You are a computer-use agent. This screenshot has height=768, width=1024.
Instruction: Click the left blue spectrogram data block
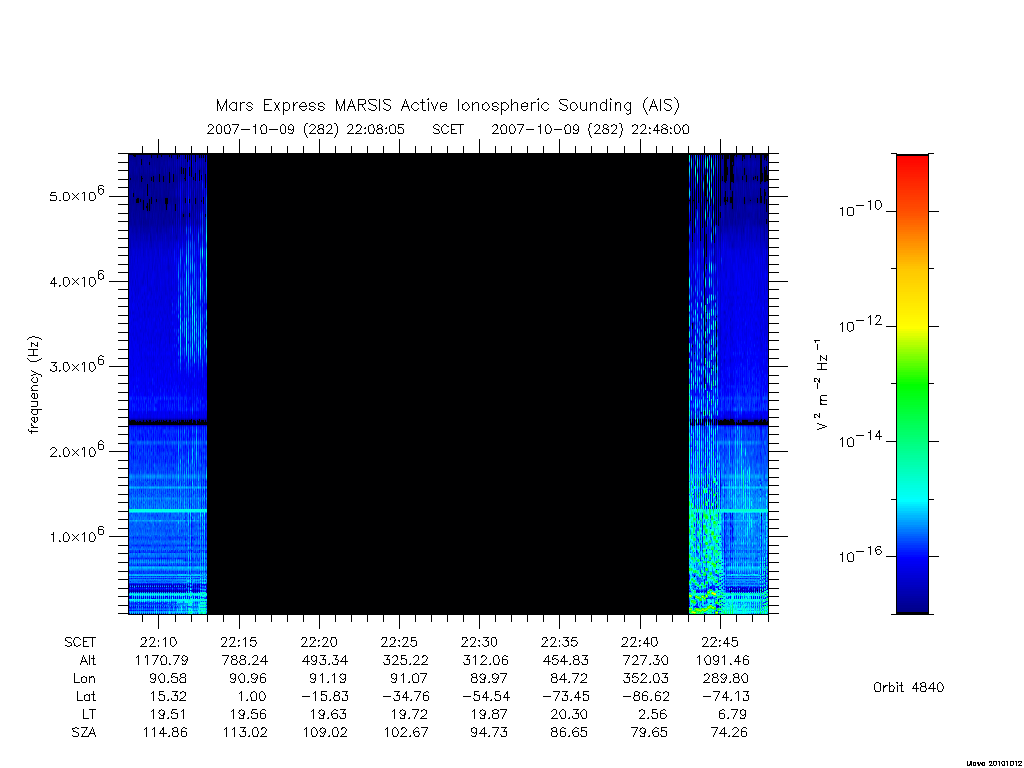tap(168, 384)
